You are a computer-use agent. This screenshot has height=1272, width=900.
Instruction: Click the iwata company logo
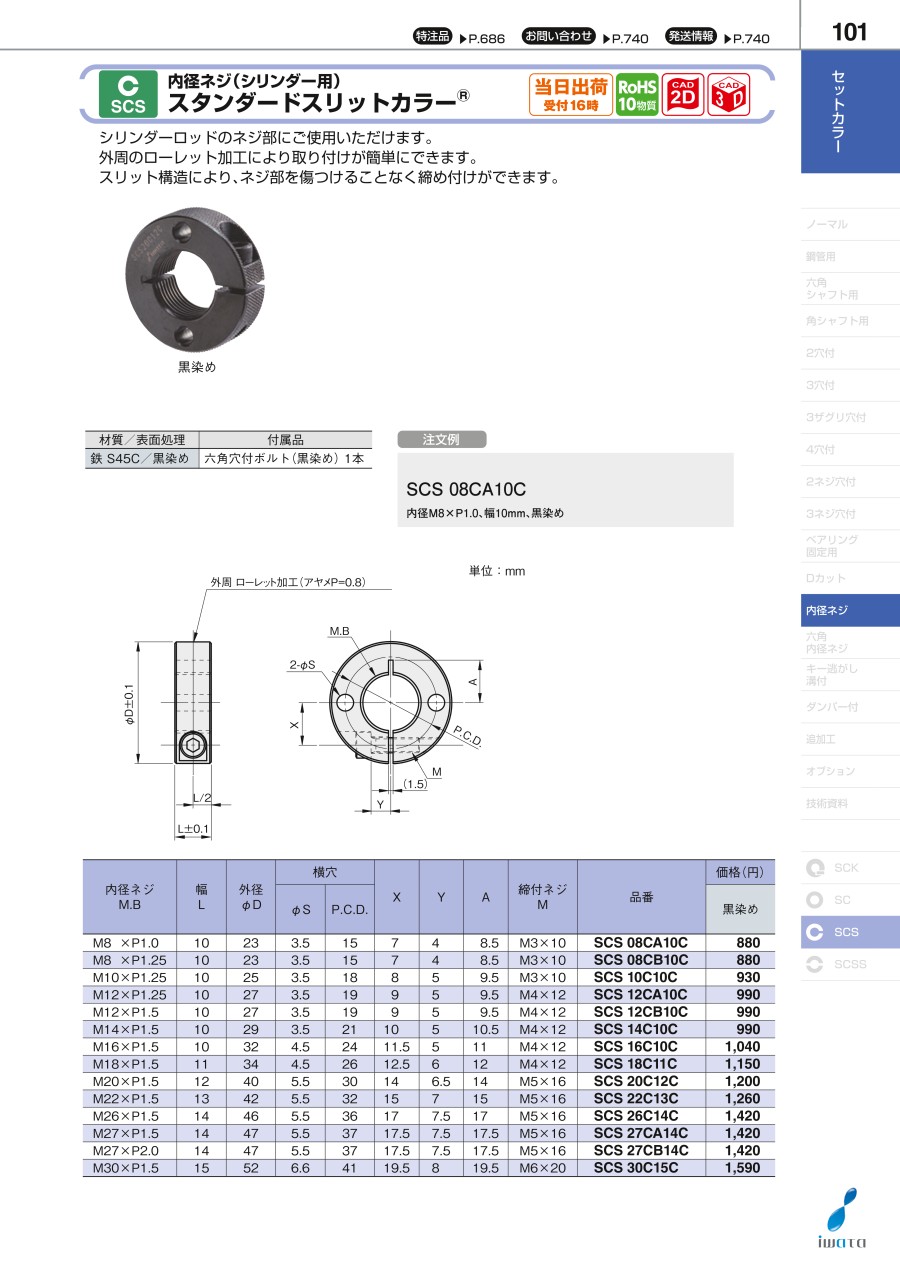pos(844,1220)
